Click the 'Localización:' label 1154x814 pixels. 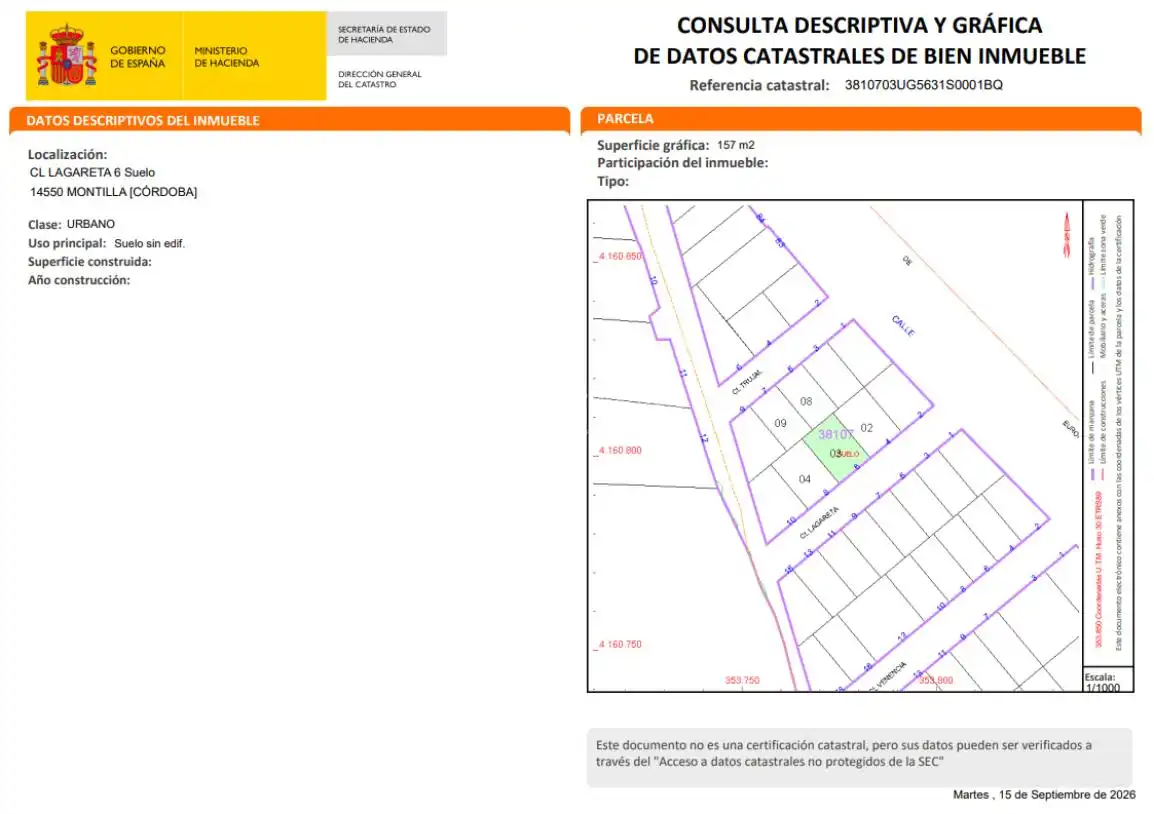68,155
